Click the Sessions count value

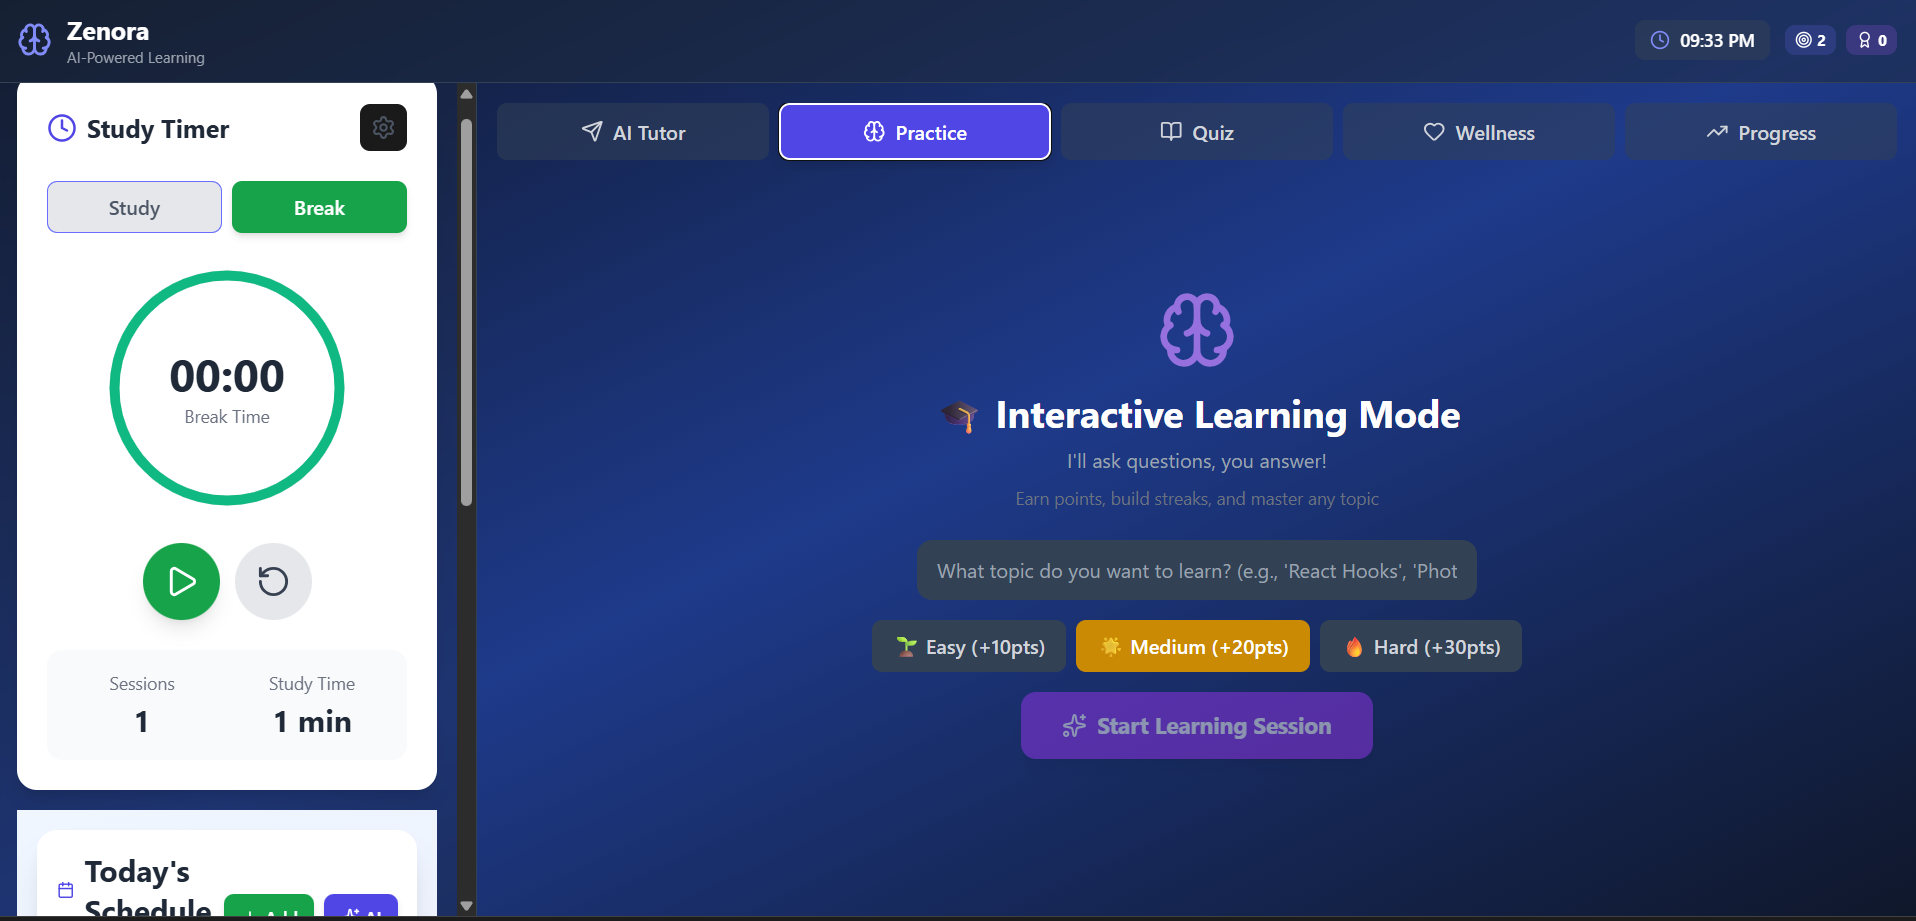(x=142, y=721)
